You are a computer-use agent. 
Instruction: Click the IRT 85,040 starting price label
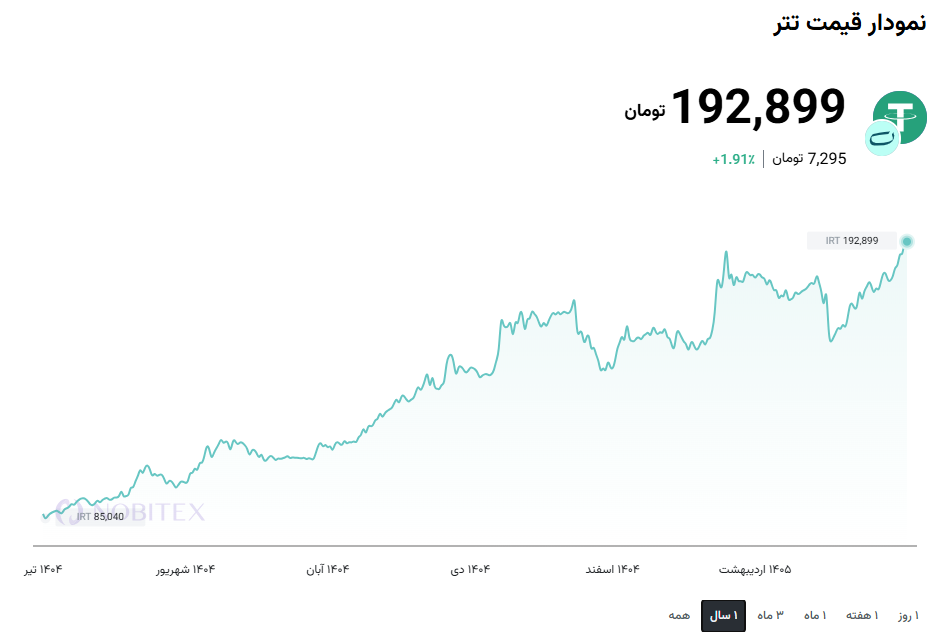[x=100, y=516]
